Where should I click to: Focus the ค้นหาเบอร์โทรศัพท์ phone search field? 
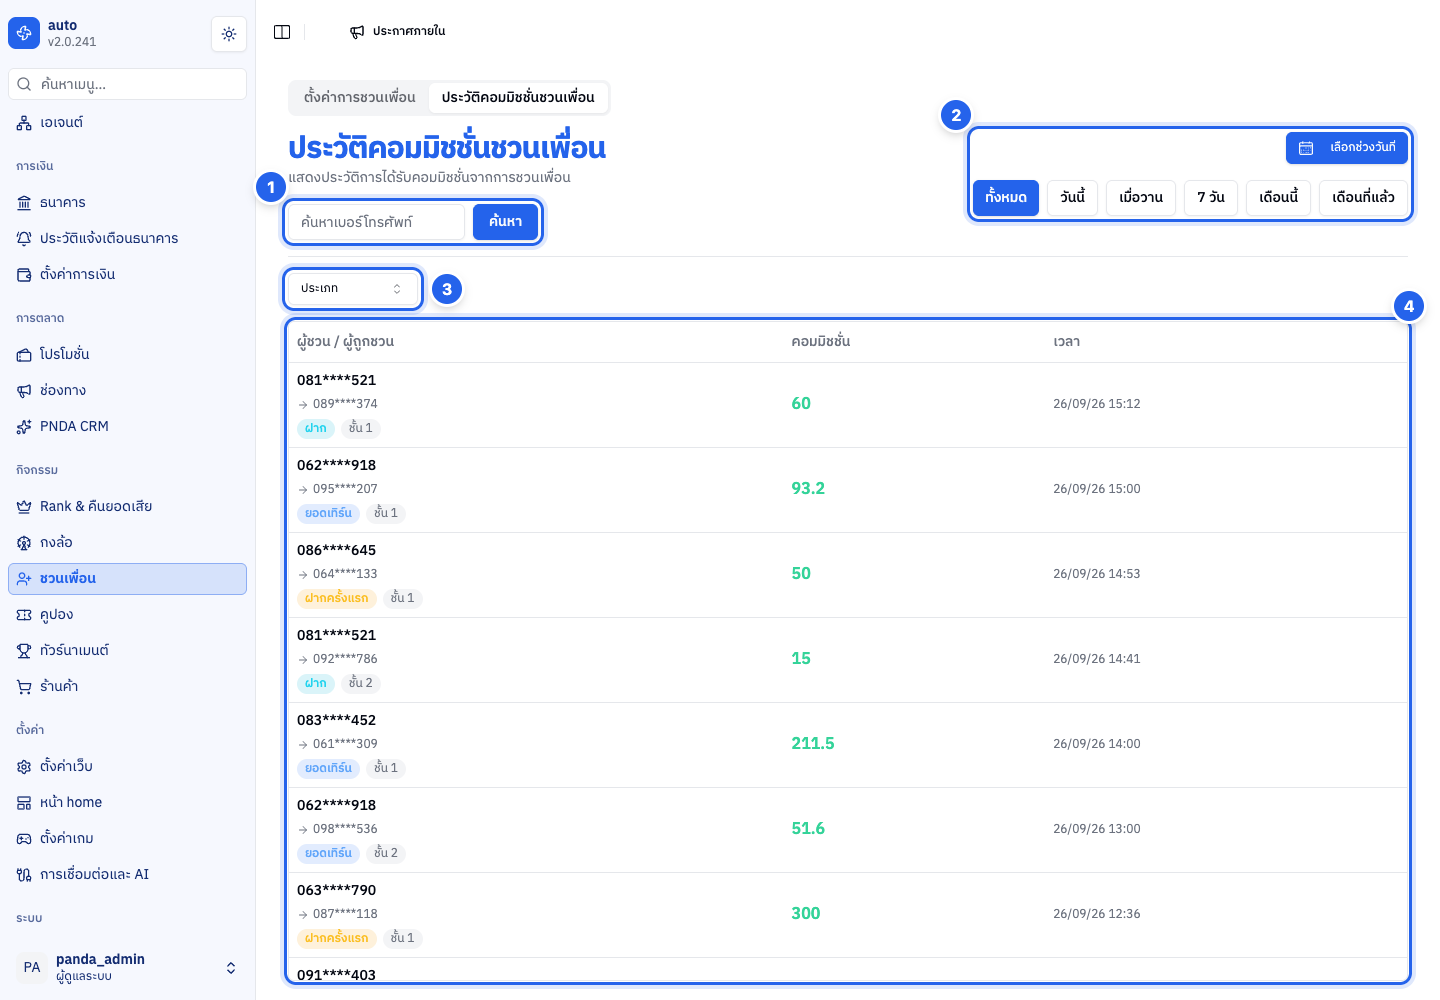tap(376, 222)
